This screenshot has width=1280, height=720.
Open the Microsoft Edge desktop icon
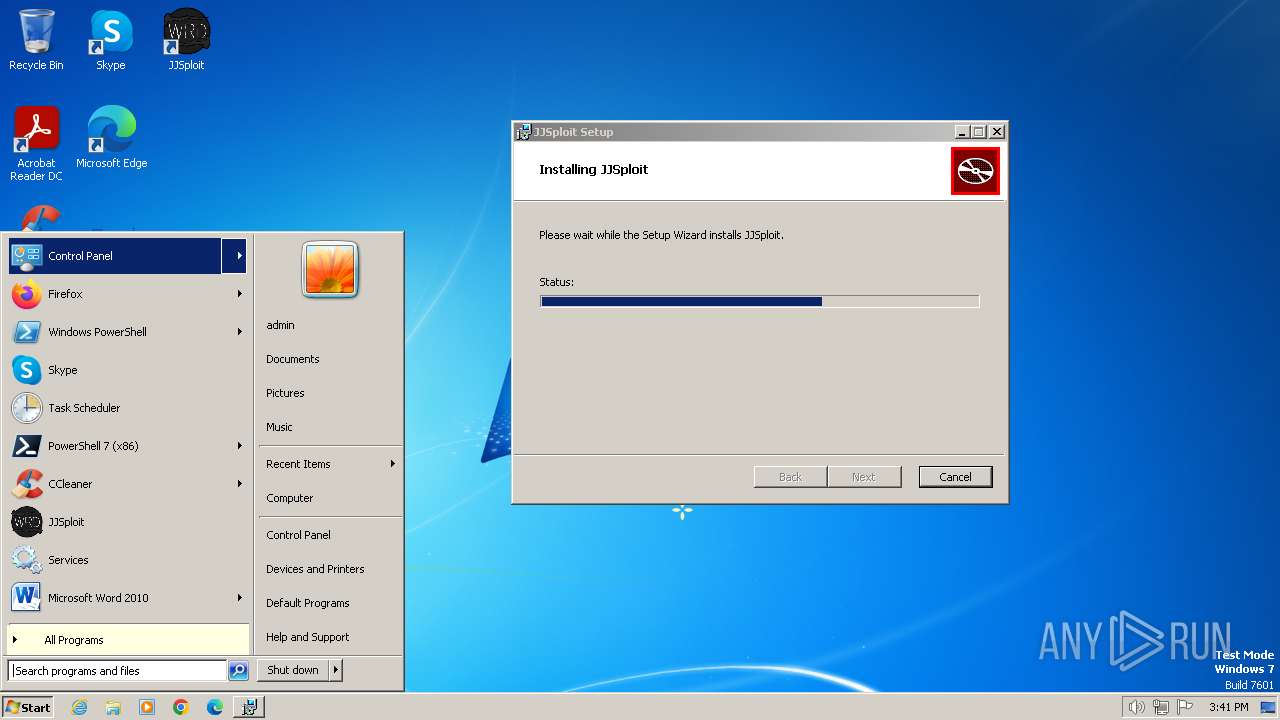111,138
